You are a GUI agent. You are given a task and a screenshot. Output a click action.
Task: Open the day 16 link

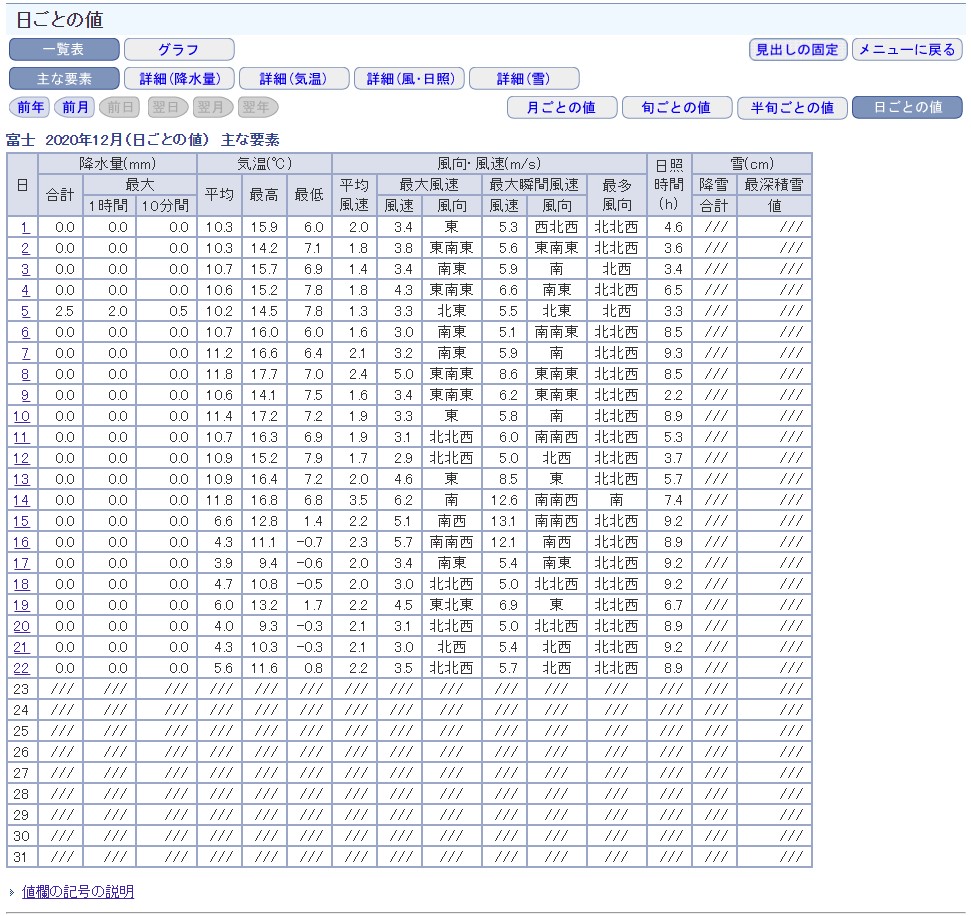coord(22,543)
